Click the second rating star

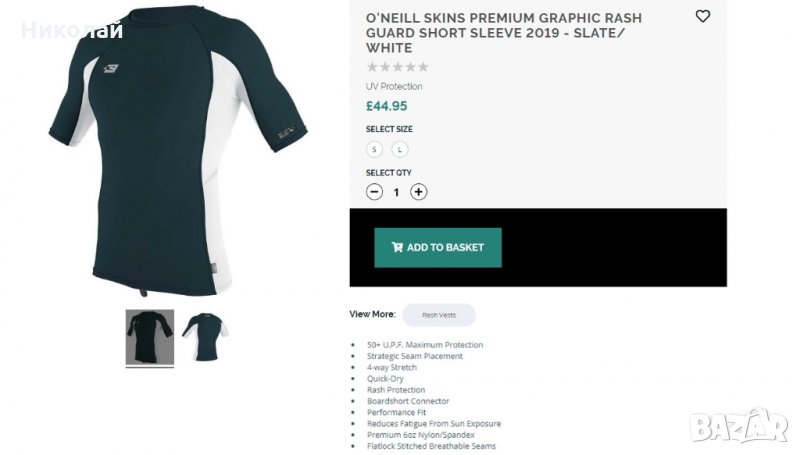(385, 67)
